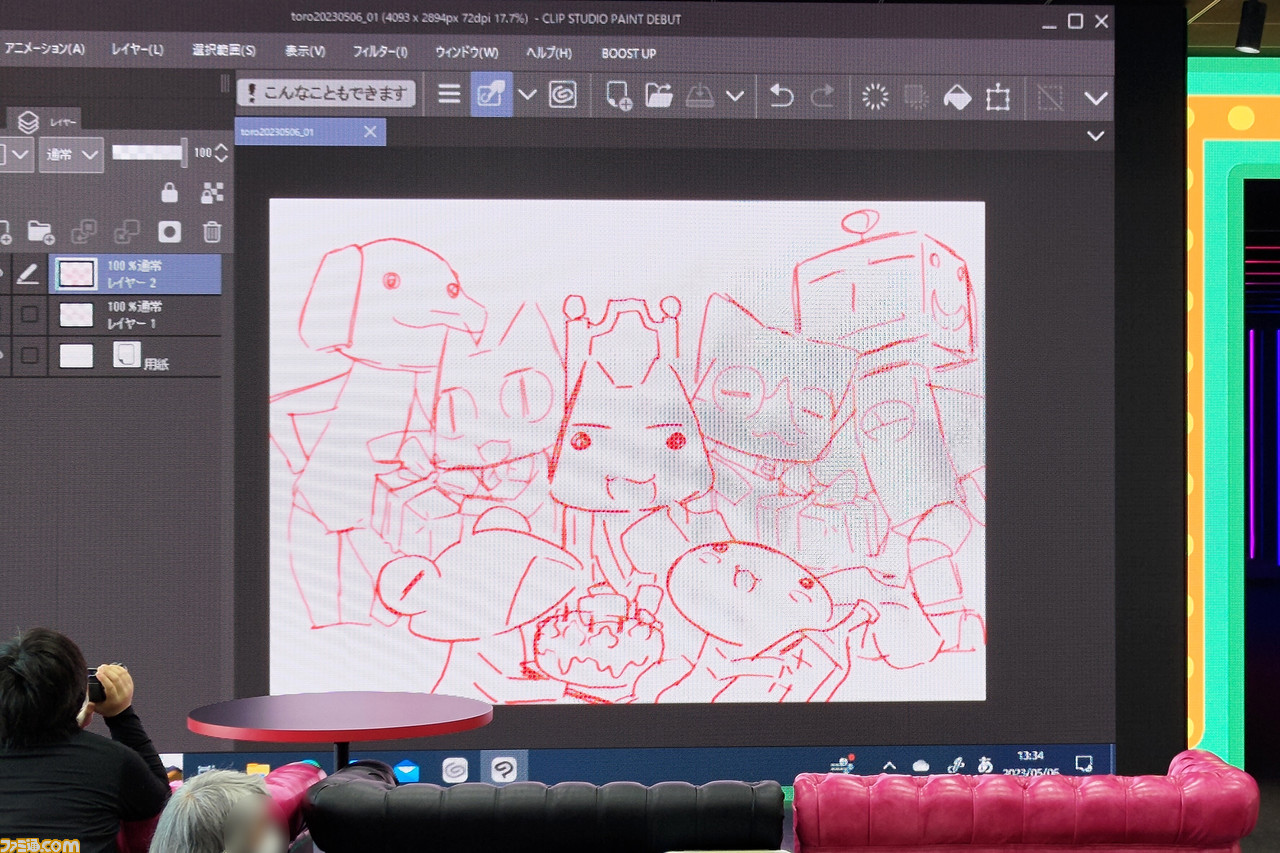Viewport: 1280px width, 853px height.
Task: Open the 選択範囲(S) menu
Action: [224, 50]
